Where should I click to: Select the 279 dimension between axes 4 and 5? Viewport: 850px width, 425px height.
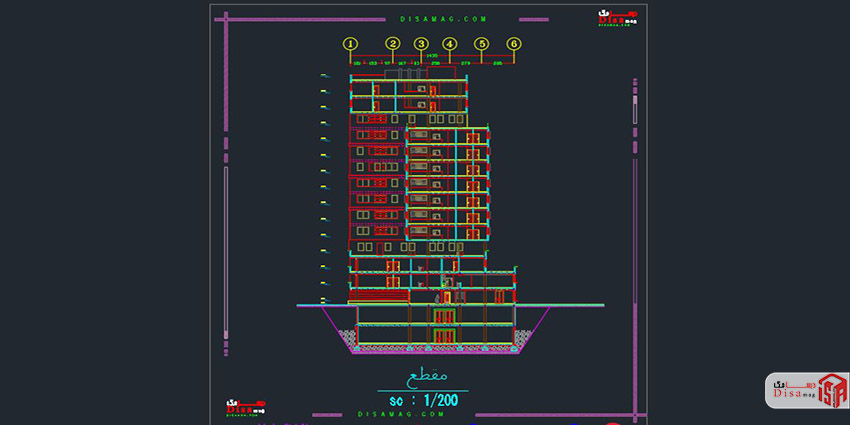point(465,64)
